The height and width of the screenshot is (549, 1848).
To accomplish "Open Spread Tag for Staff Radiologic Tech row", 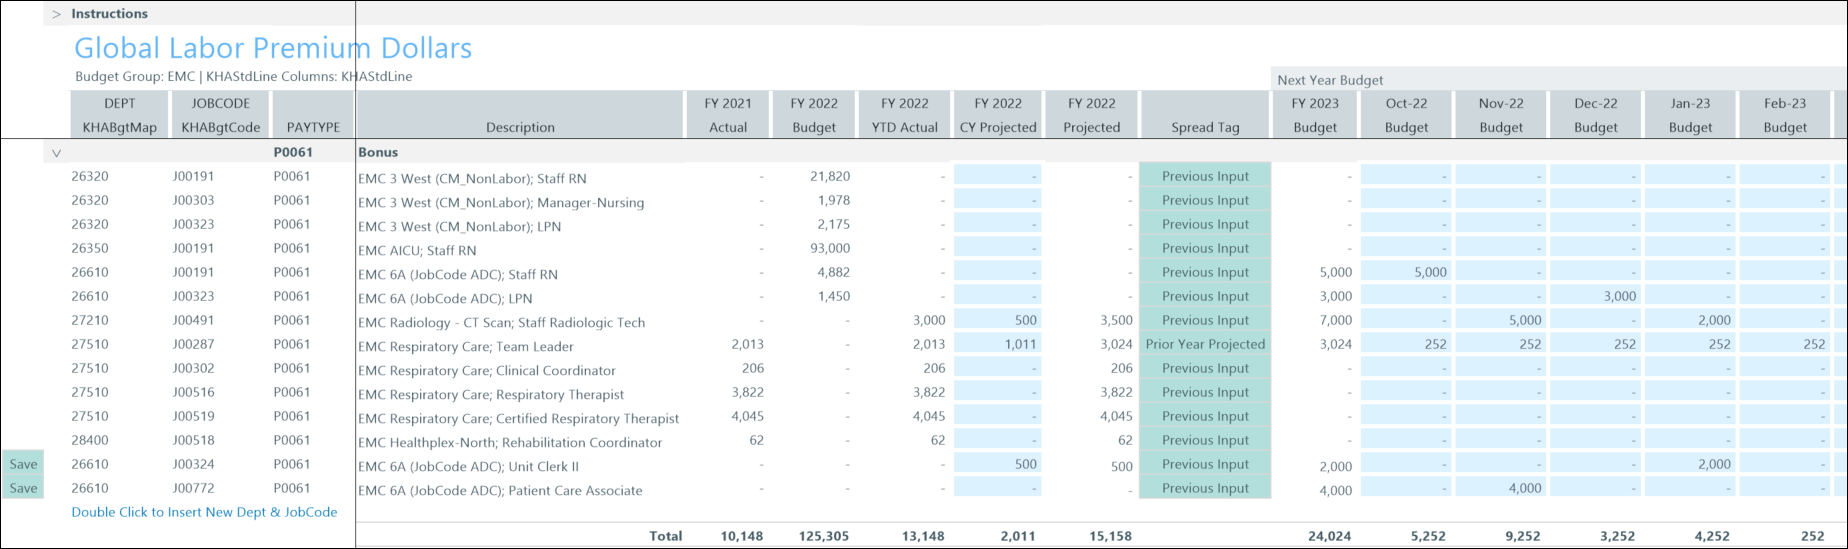I will 1205,320.
